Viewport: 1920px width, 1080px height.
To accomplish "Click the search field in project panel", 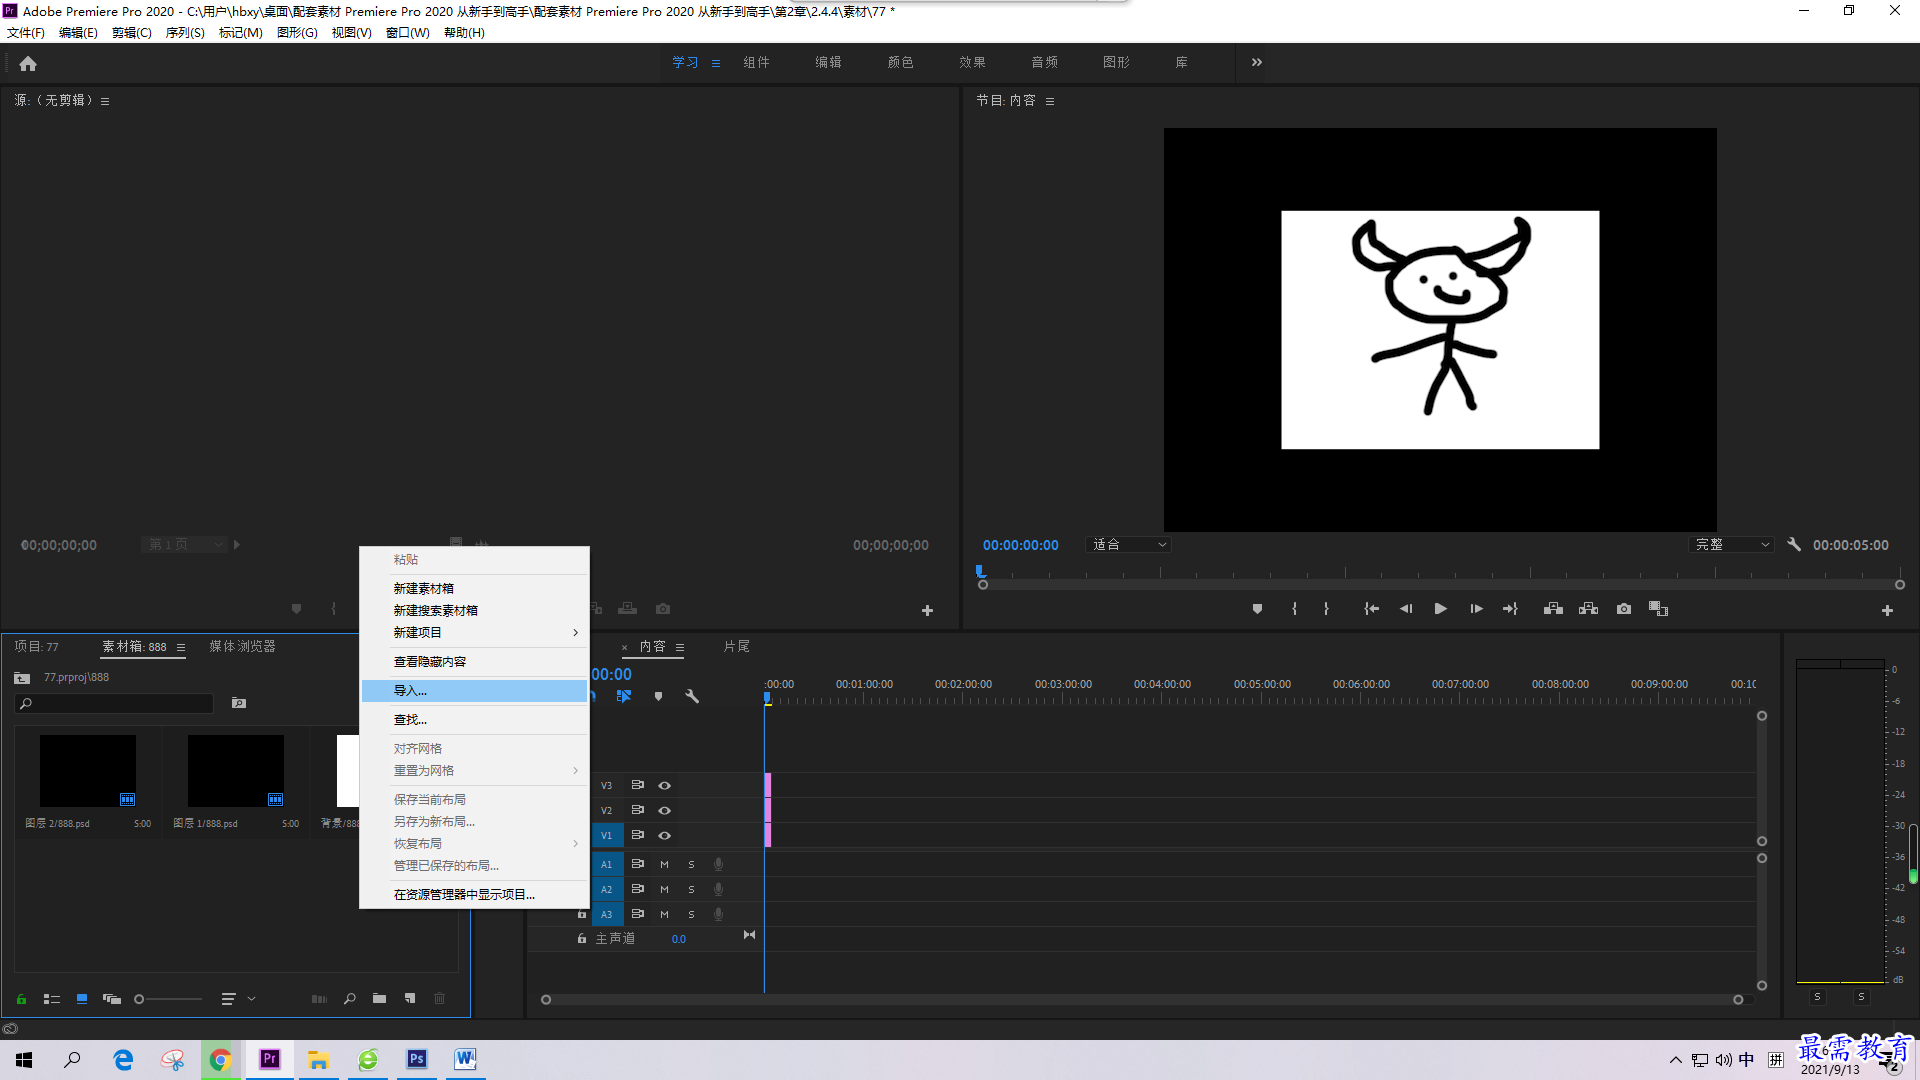I will coord(114,704).
